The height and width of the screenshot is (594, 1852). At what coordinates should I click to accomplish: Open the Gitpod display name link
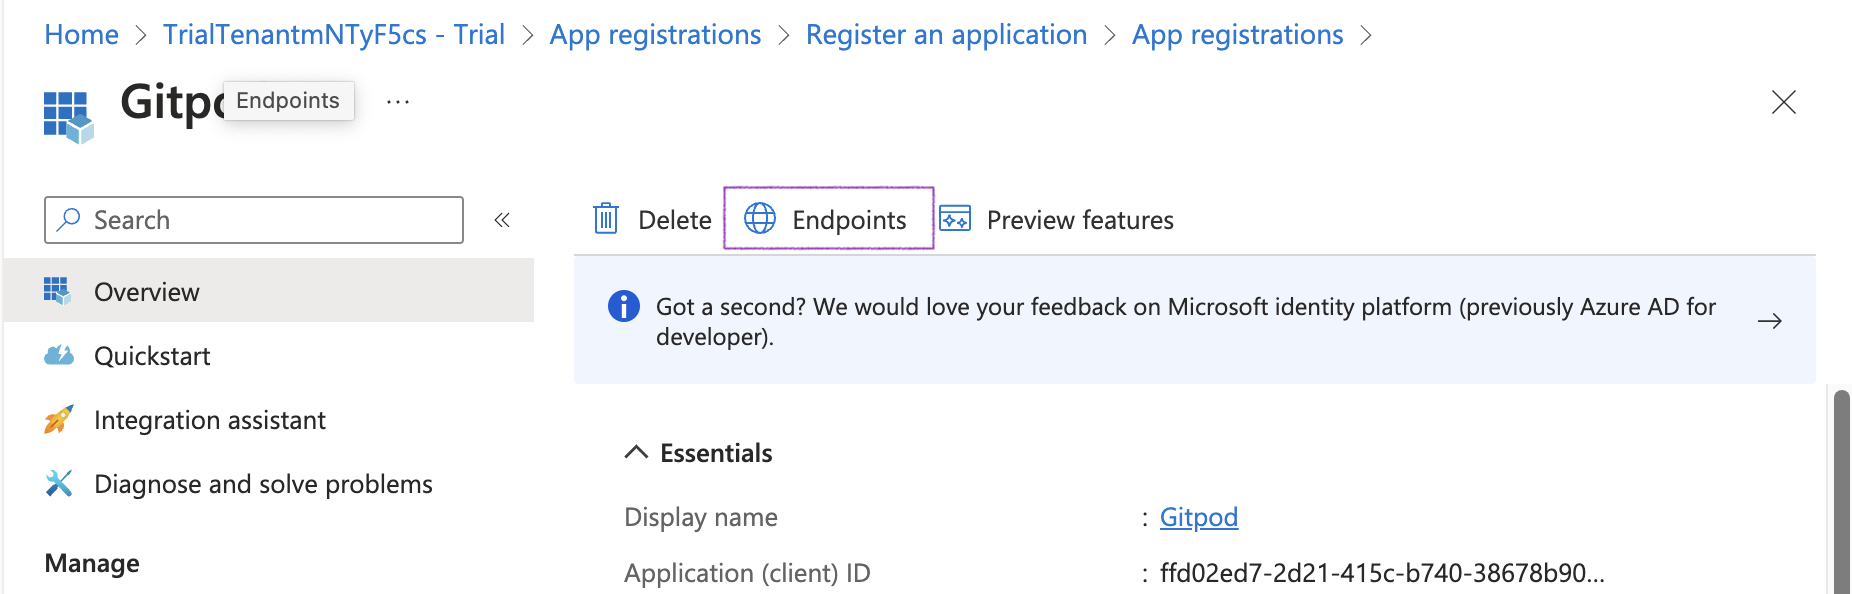[x=1198, y=517]
